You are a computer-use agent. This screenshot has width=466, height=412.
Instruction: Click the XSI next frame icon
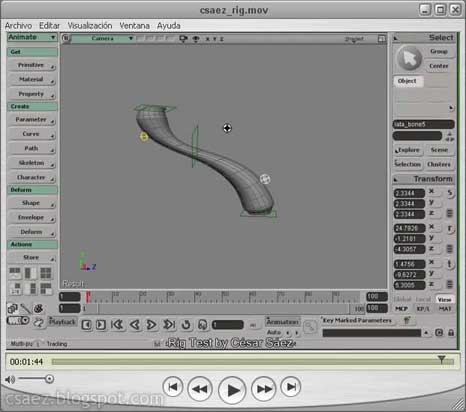[x=101, y=325]
